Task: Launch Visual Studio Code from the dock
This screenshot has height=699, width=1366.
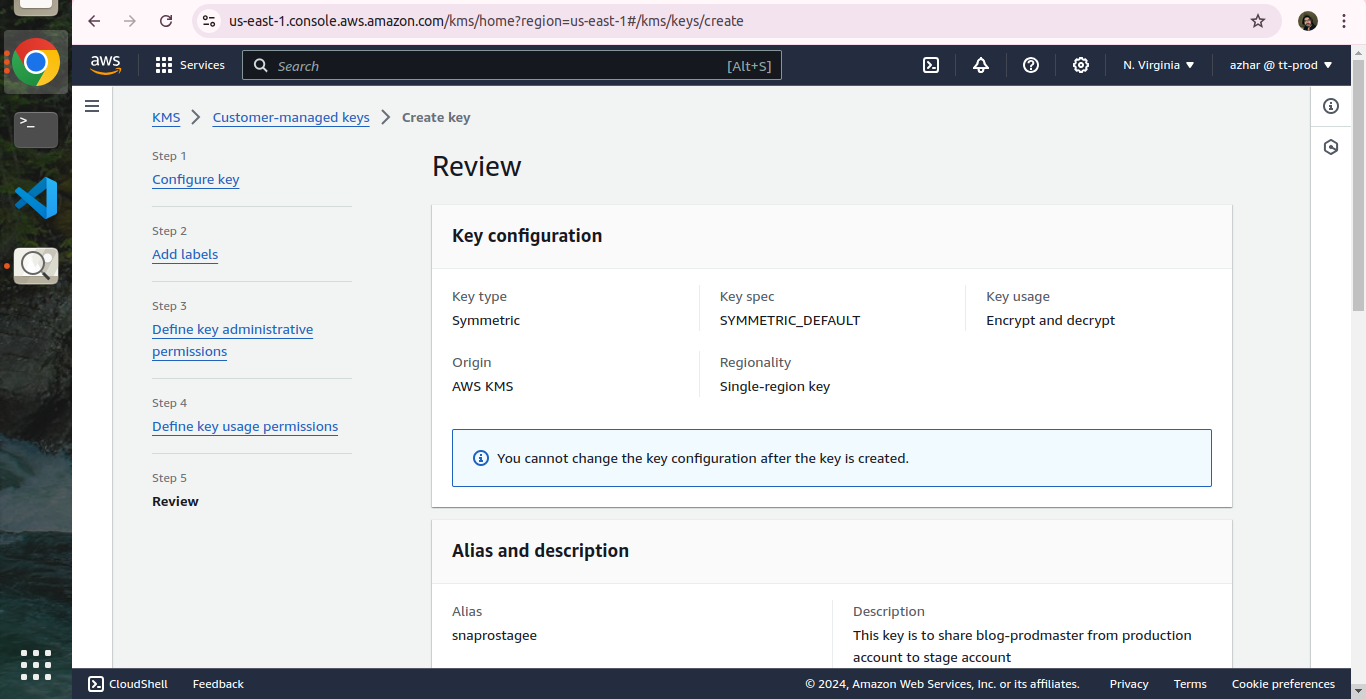Action: click(x=36, y=198)
